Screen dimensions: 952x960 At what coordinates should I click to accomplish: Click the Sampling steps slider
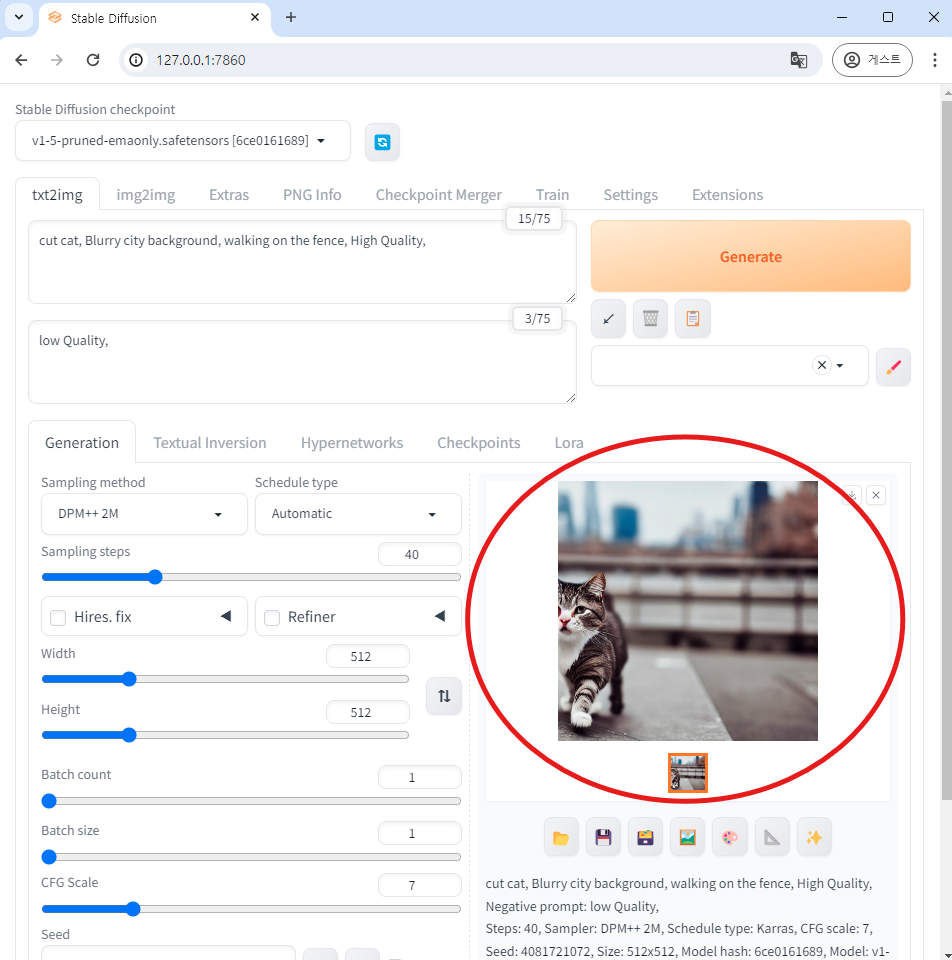[x=251, y=577]
